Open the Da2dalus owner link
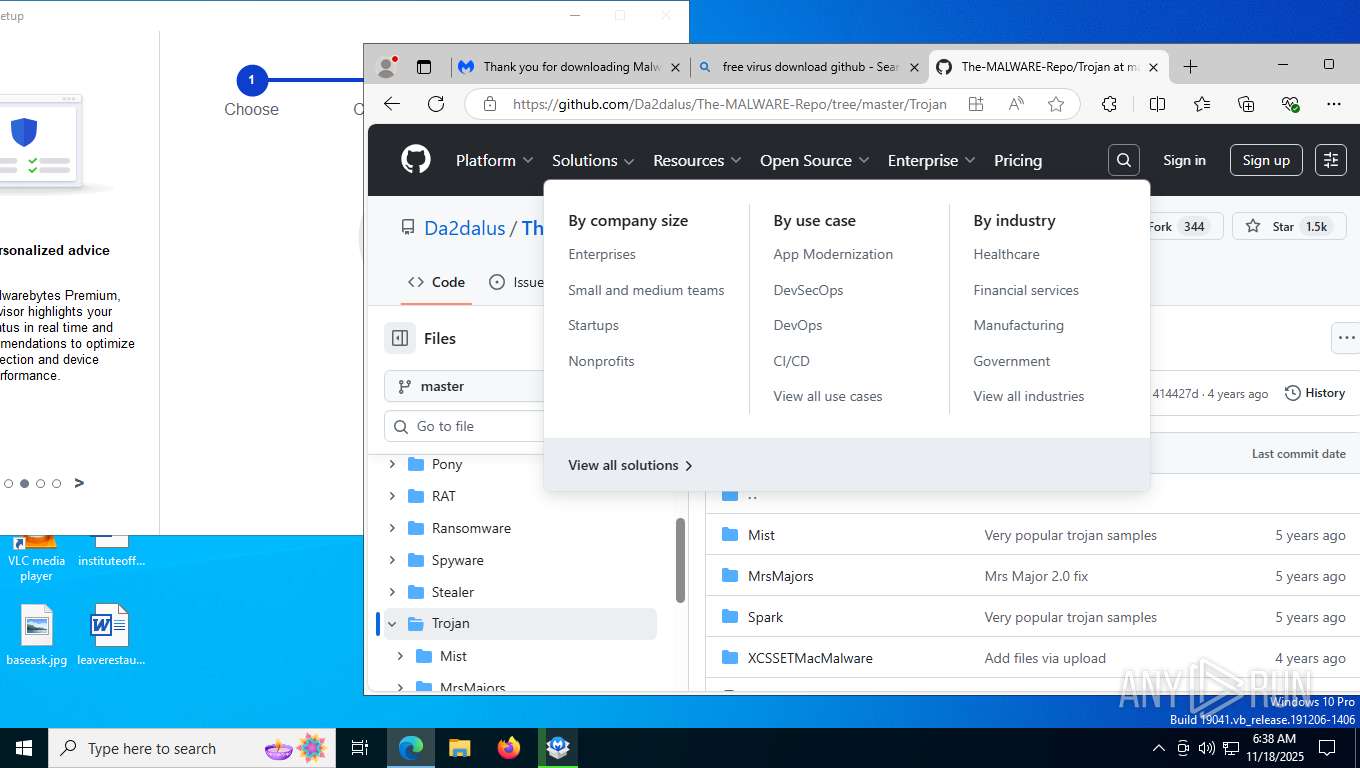The width and height of the screenshot is (1360, 768). (465, 228)
